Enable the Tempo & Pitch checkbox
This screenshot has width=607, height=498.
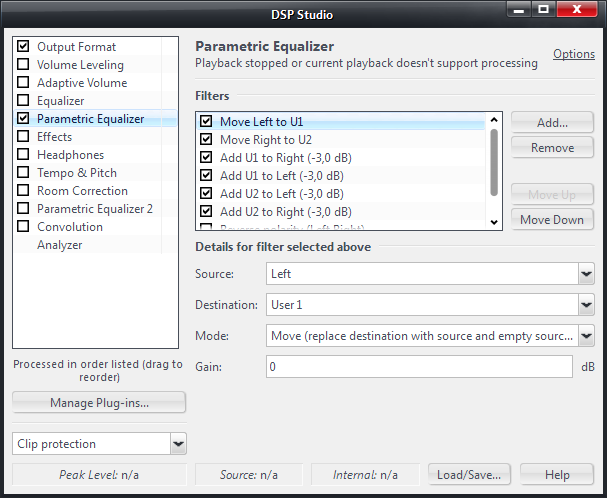23,172
